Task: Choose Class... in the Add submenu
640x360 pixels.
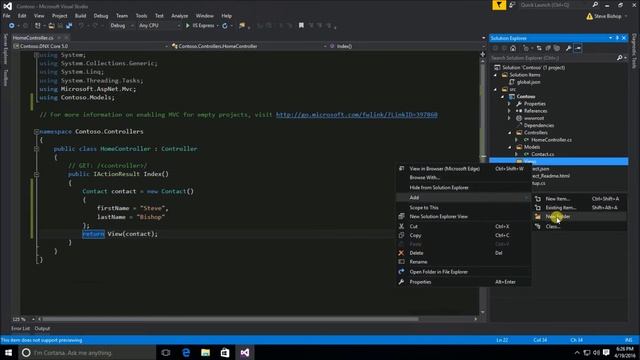Action: tap(579, 227)
